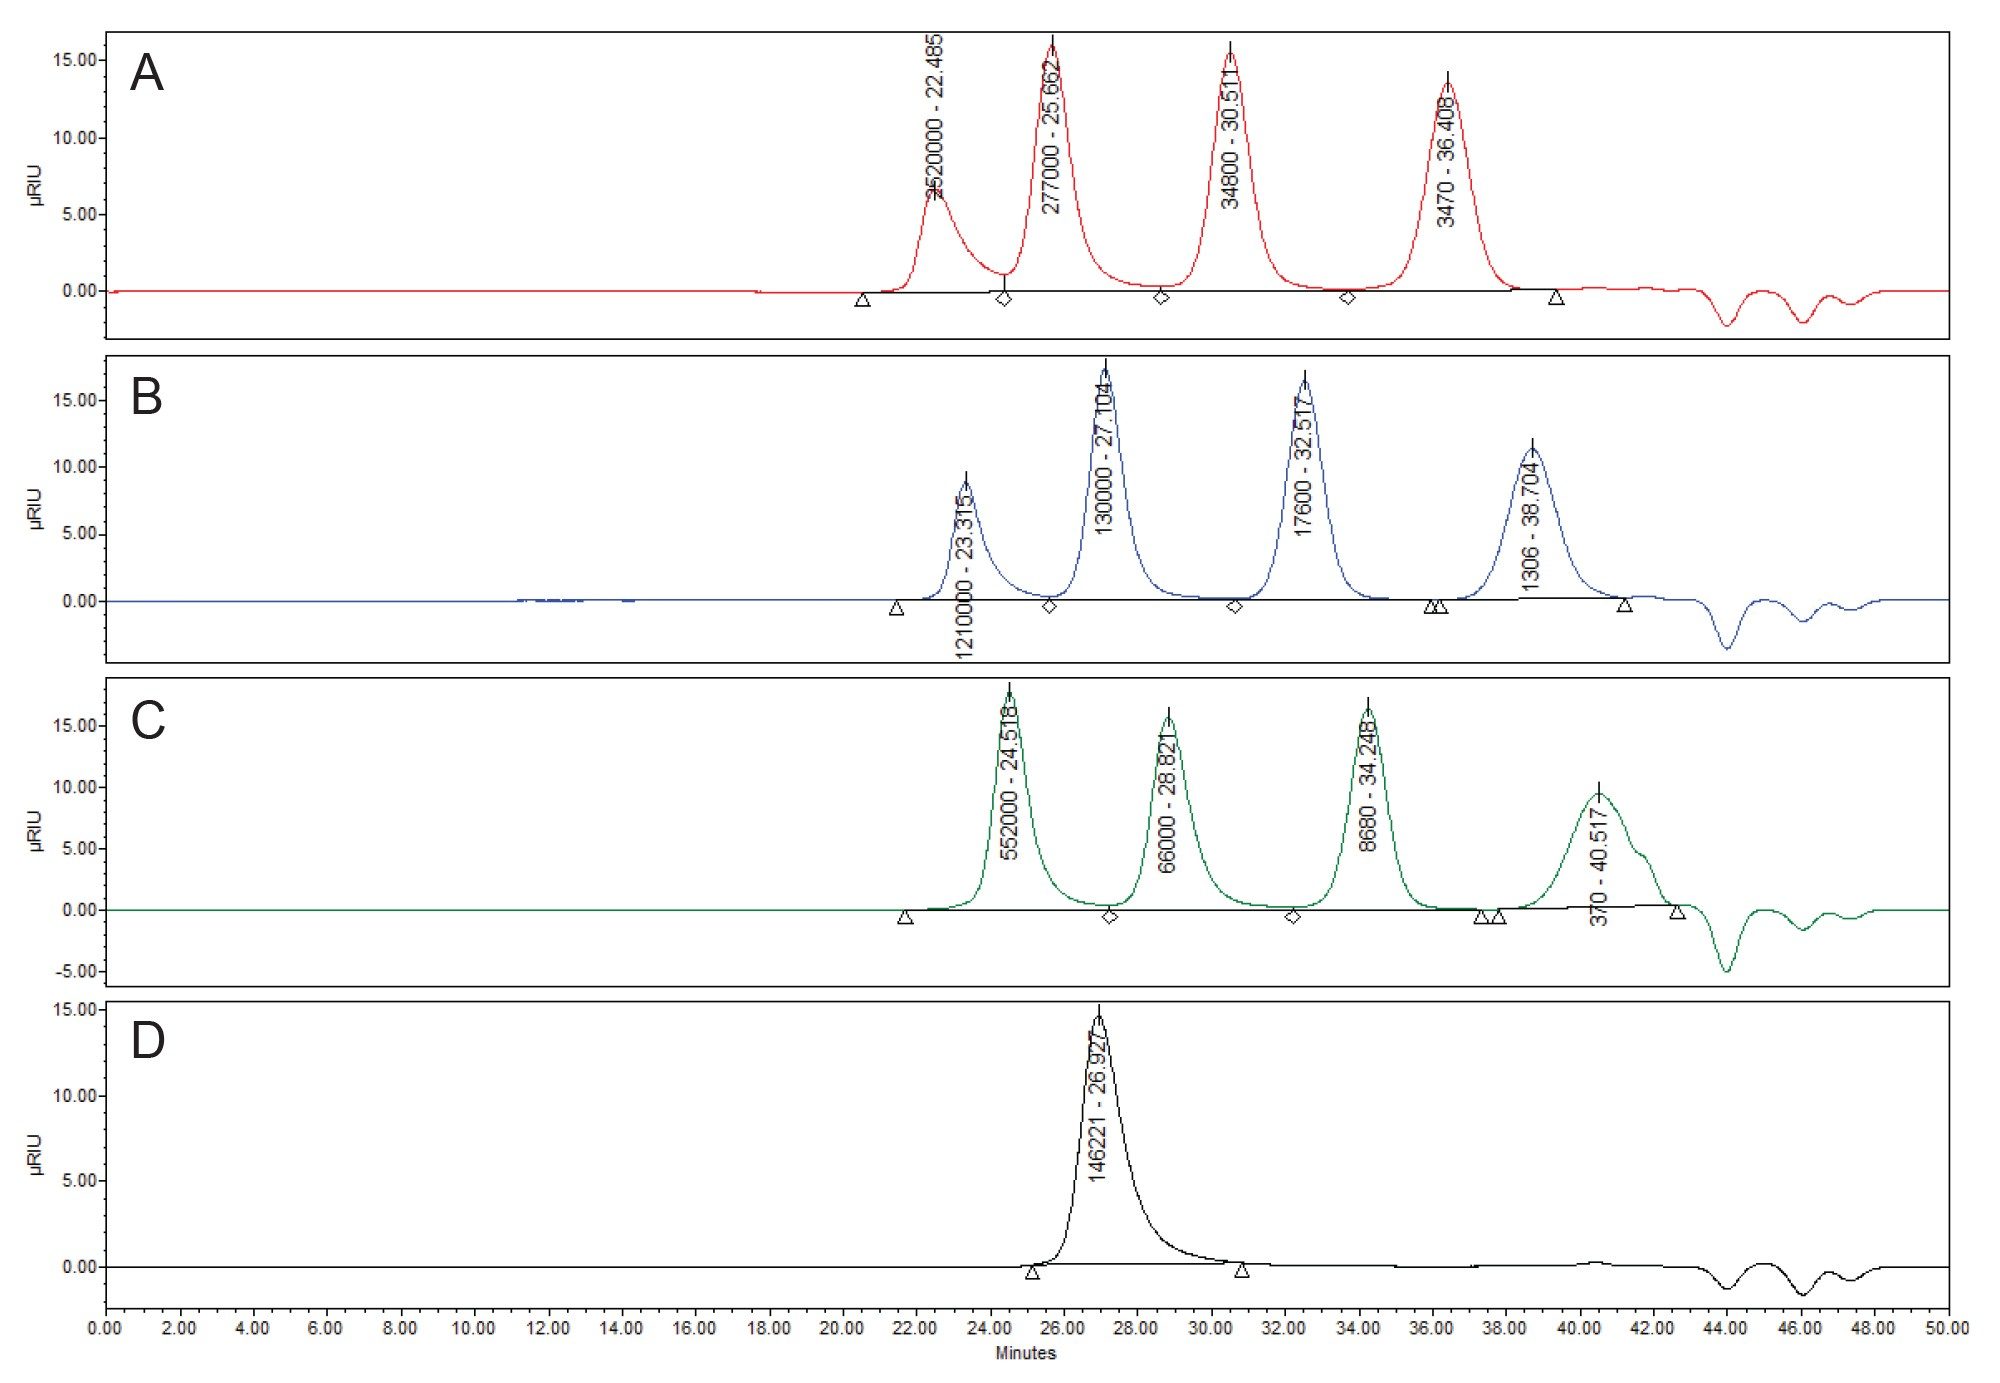Select peak label 2520000 - 22.485 in panel A
Viewport: 2000px width, 1383px height.
pyautogui.click(x=933, y=116)
